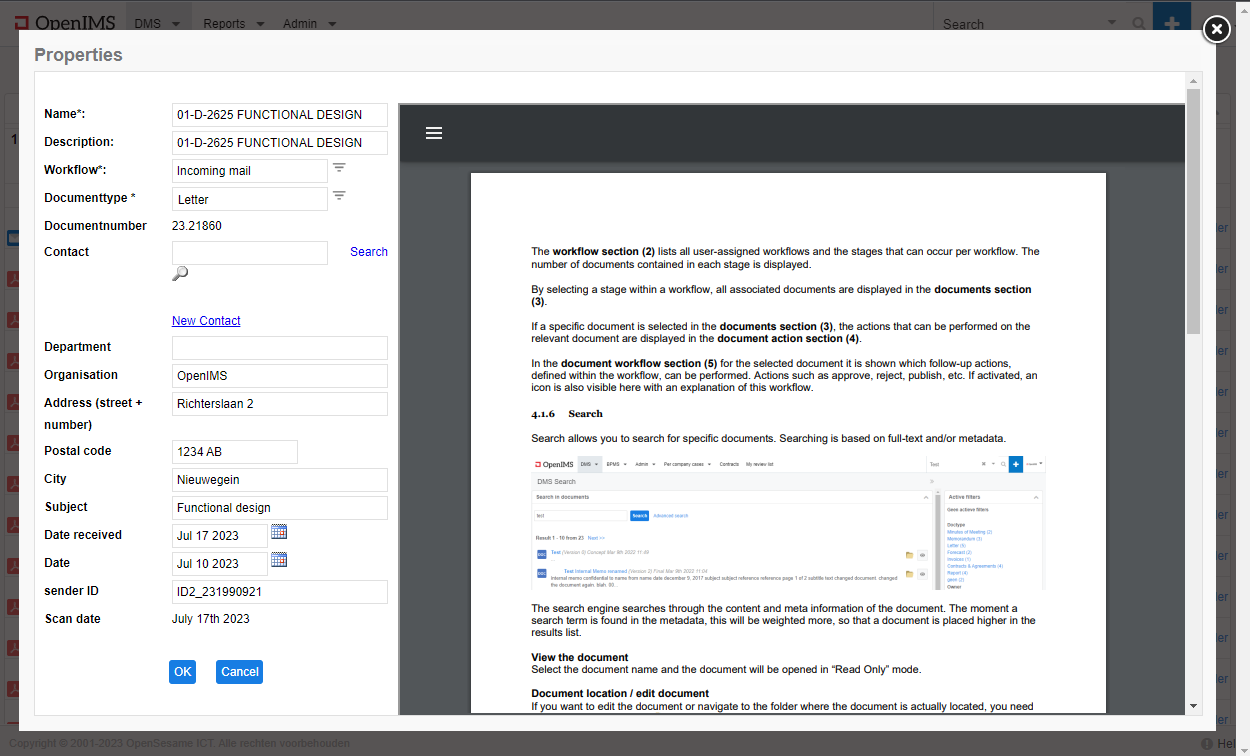This screenshot has width=1250, height=756.
Task: Click into the Name input field
Action: point(280,115)
